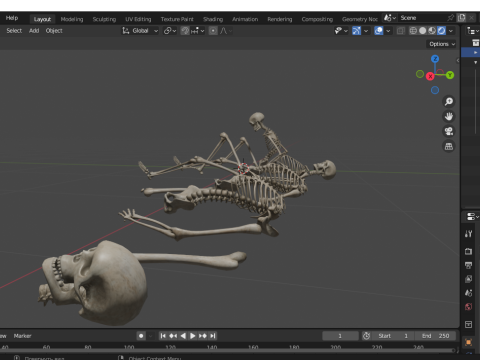
Task: Open the Object properties tab
Action: click(x=468, y=342)
